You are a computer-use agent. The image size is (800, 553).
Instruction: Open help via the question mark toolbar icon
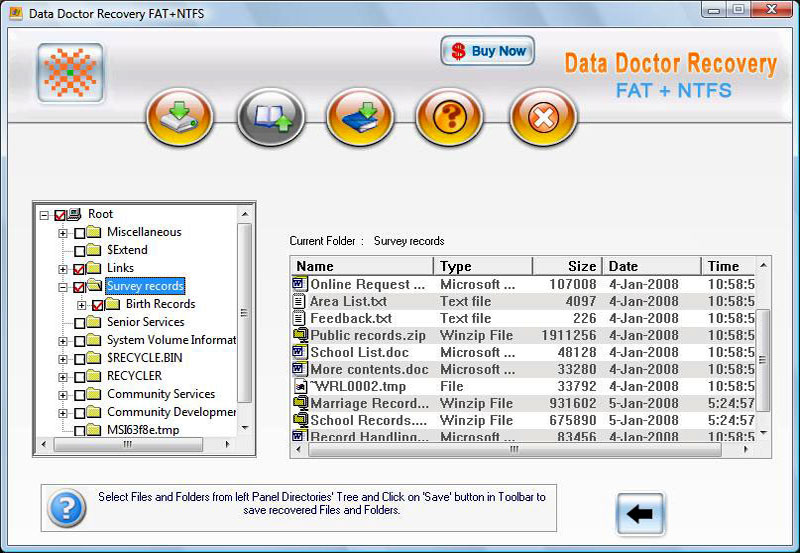coord(449,117)
